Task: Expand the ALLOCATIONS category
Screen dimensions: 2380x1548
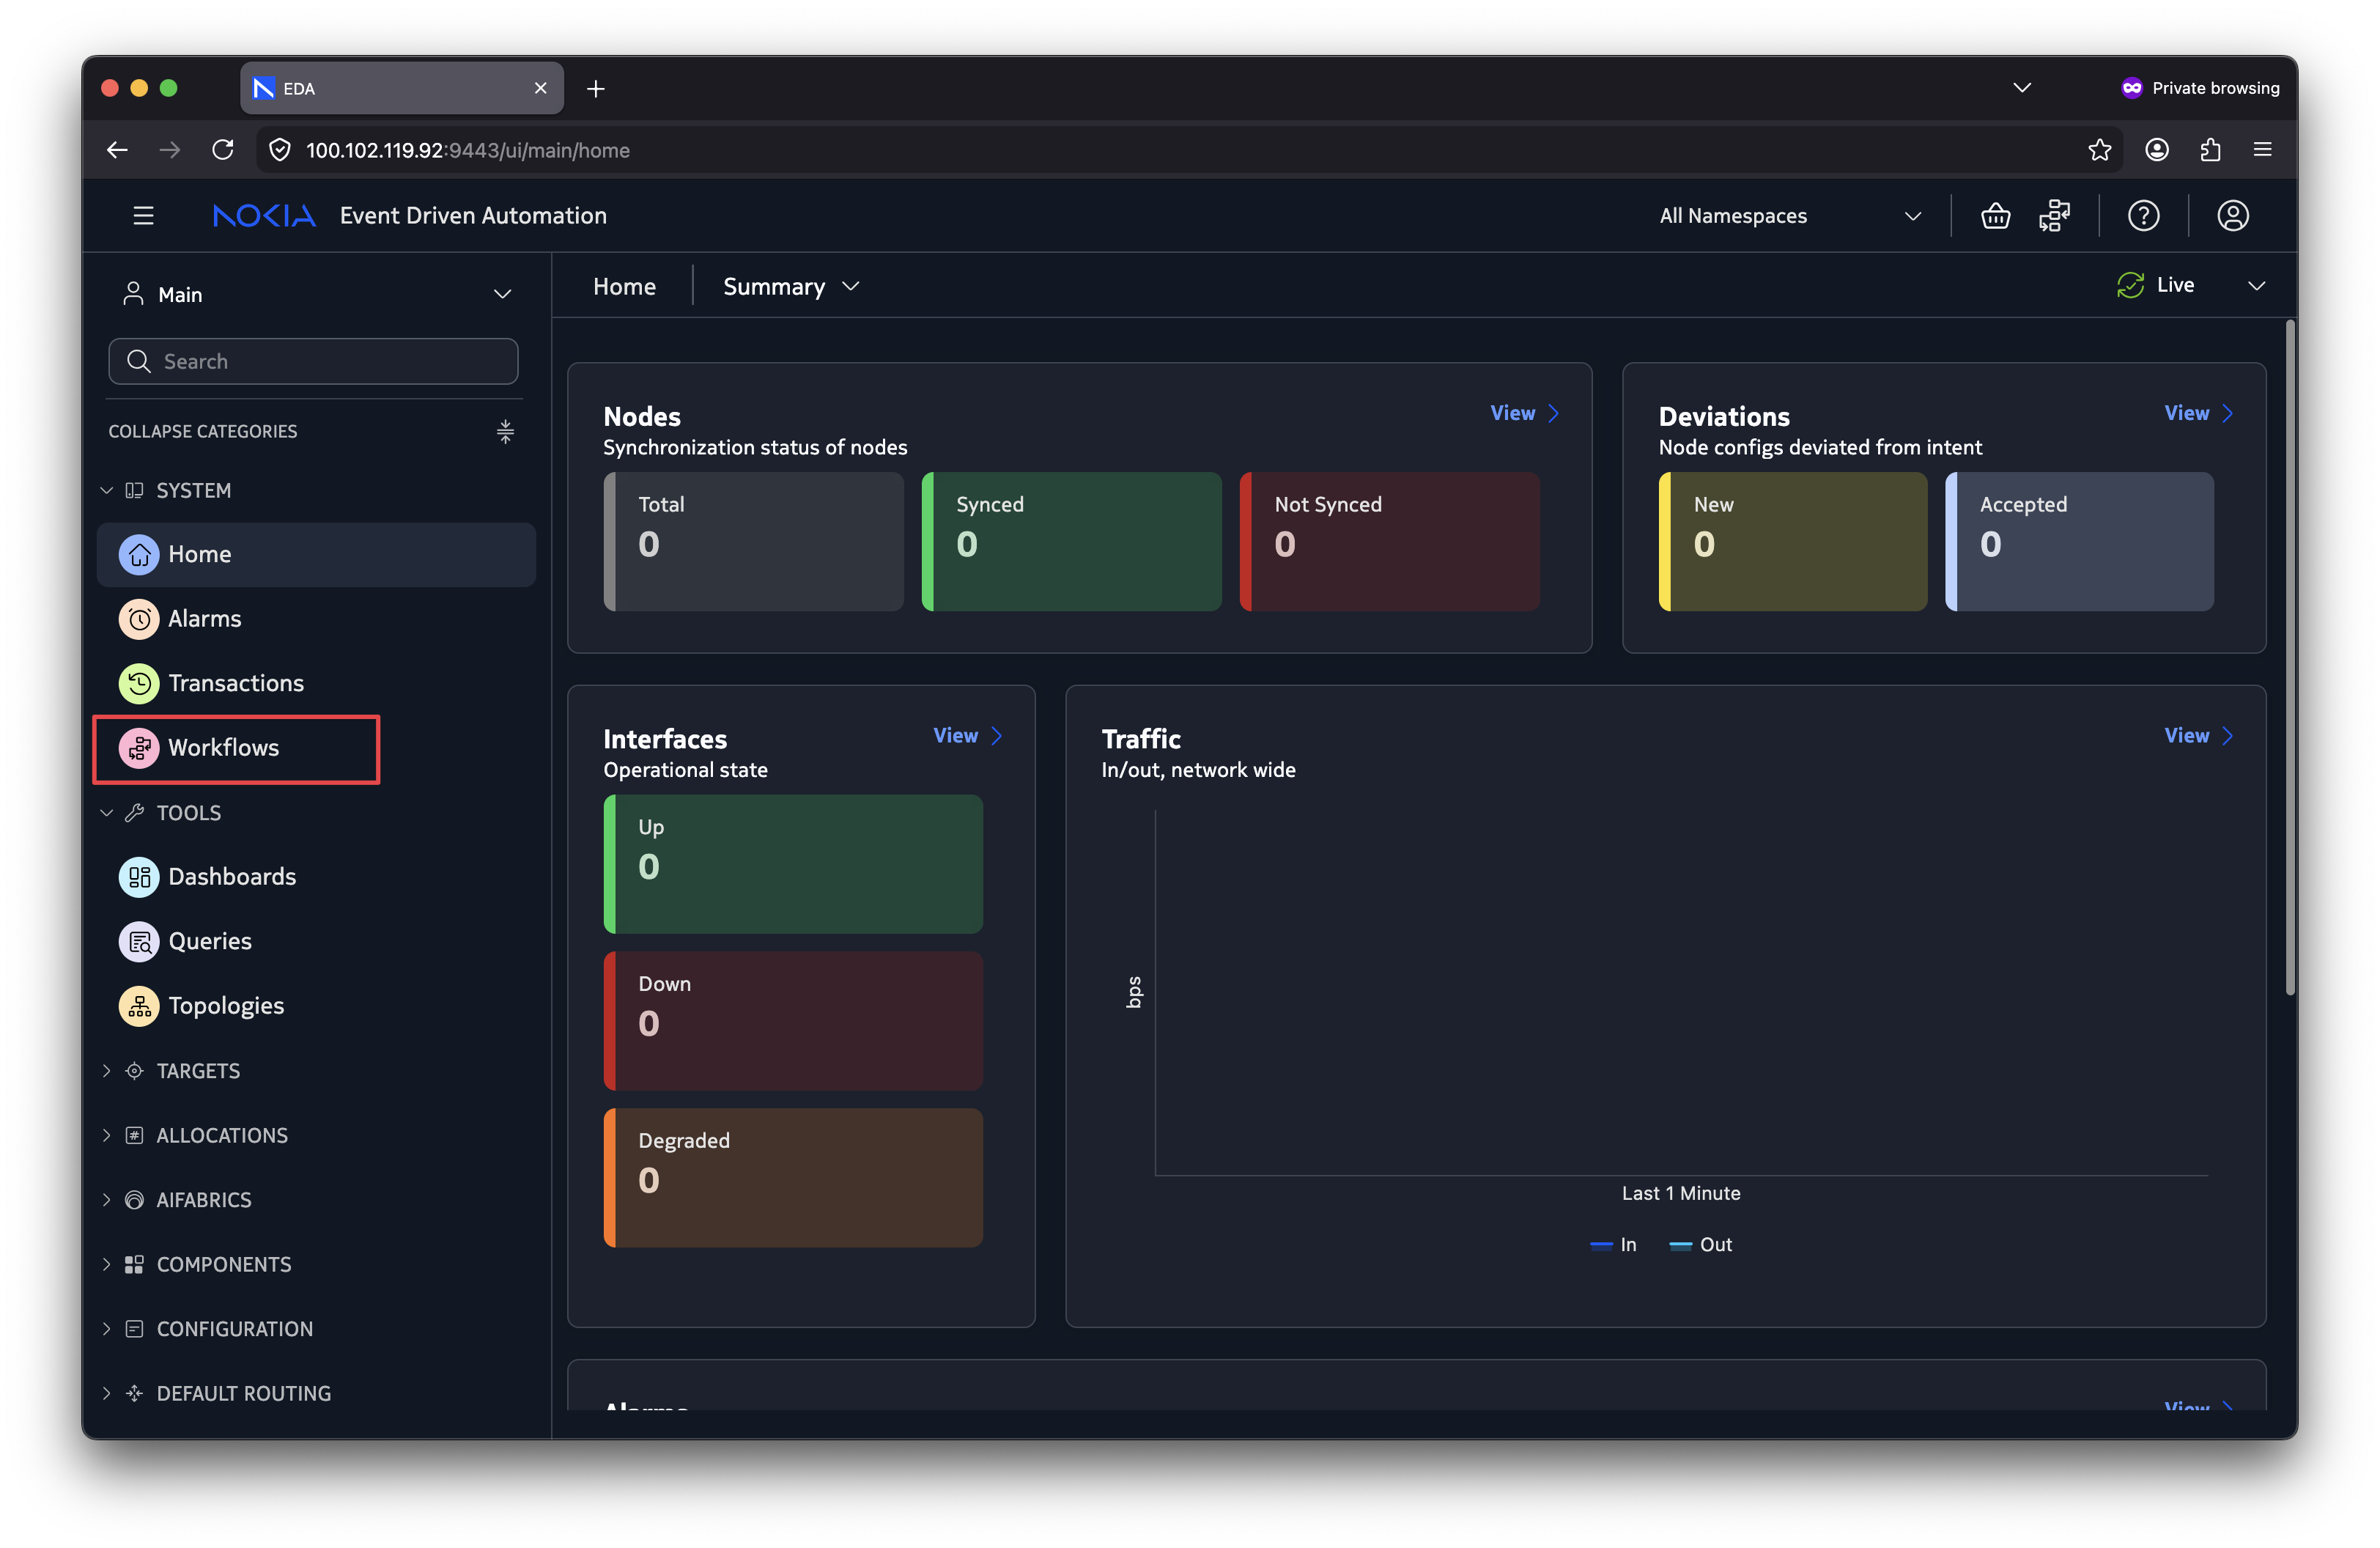Action: point(107,1135)
